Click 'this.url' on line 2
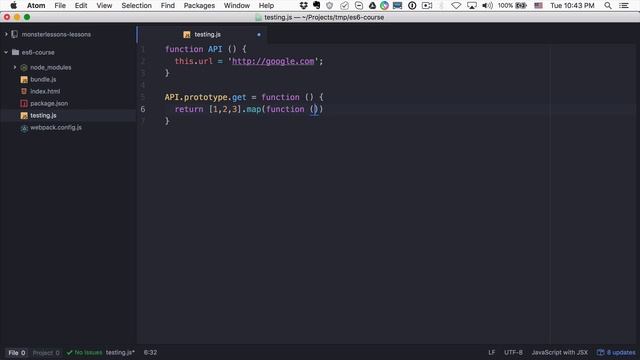 coord(193,61)
